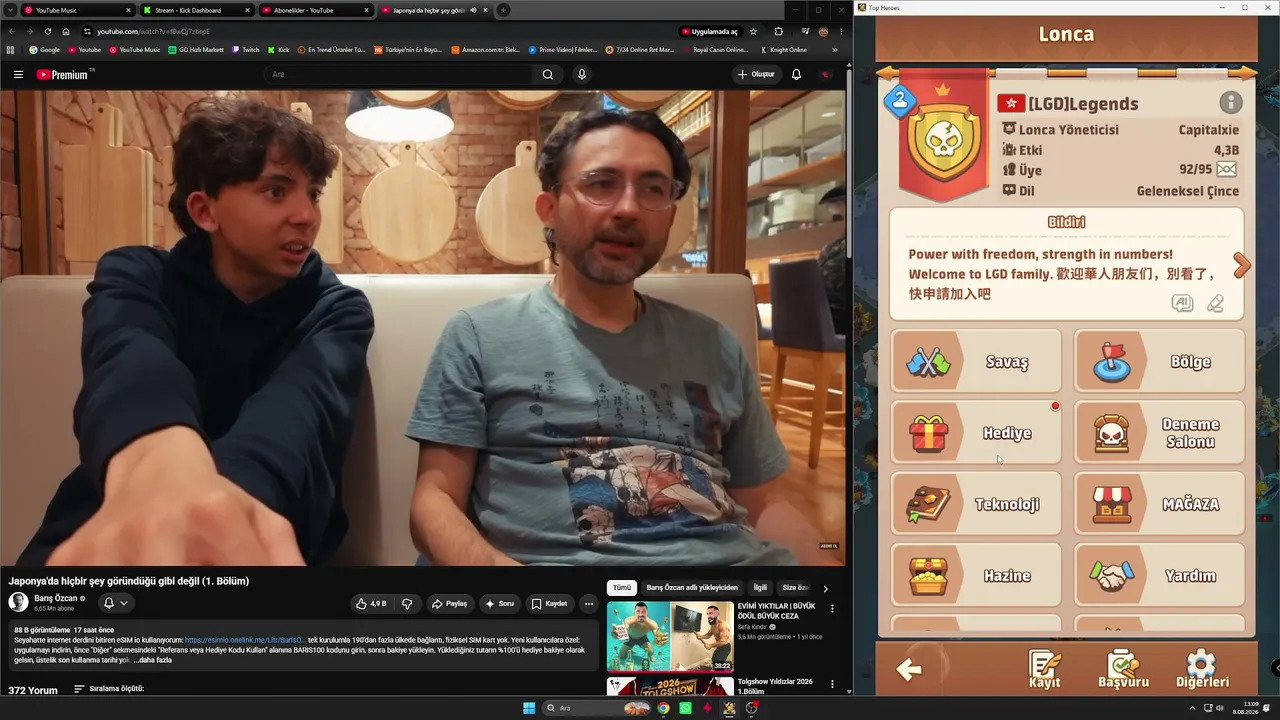
Task: Click the AI translate icon in Bildiri
Action: (1182, 303)
